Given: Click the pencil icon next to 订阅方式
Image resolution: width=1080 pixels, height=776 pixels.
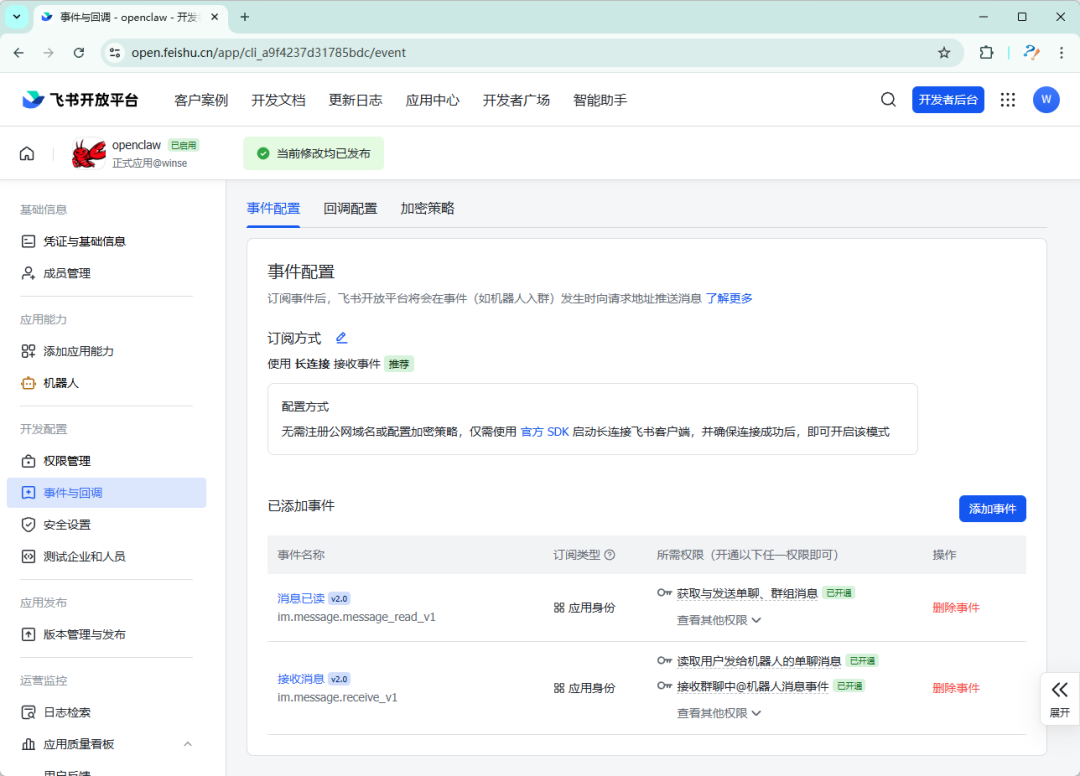Looking at the screenshot, I should (x=341, y=338).
